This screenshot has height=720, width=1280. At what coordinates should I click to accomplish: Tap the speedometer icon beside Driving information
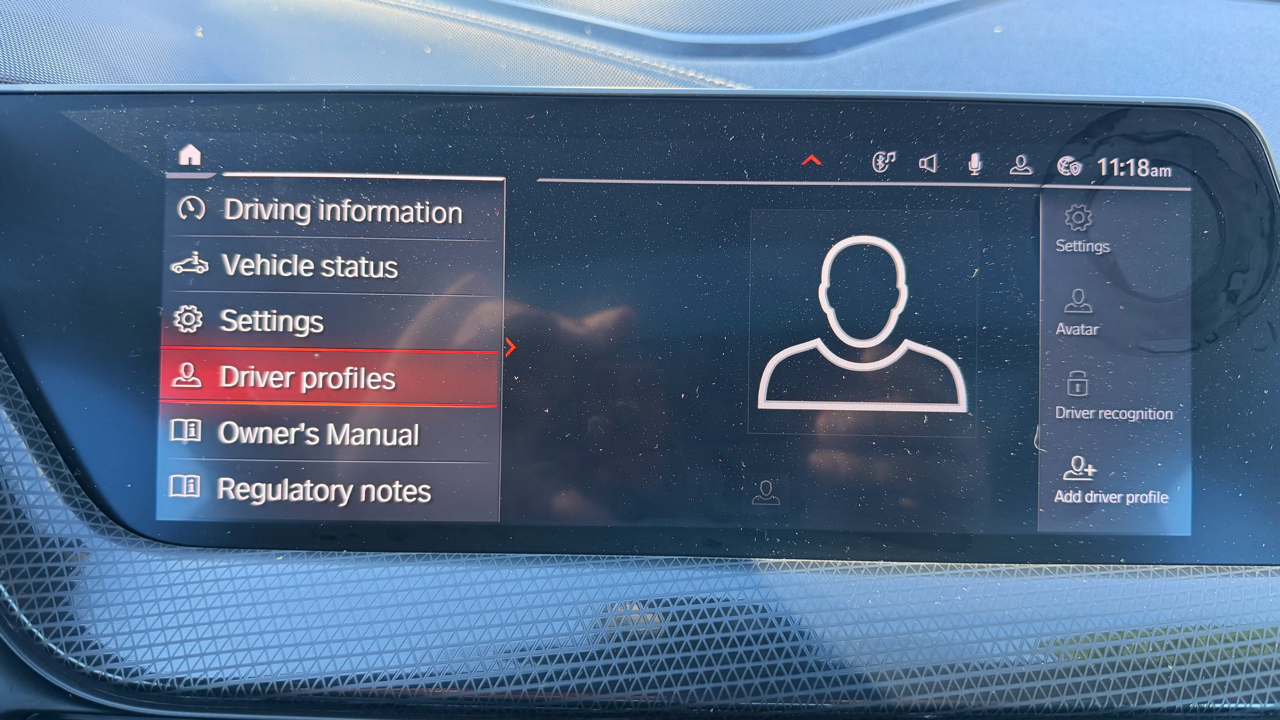(x=190, y=208)
